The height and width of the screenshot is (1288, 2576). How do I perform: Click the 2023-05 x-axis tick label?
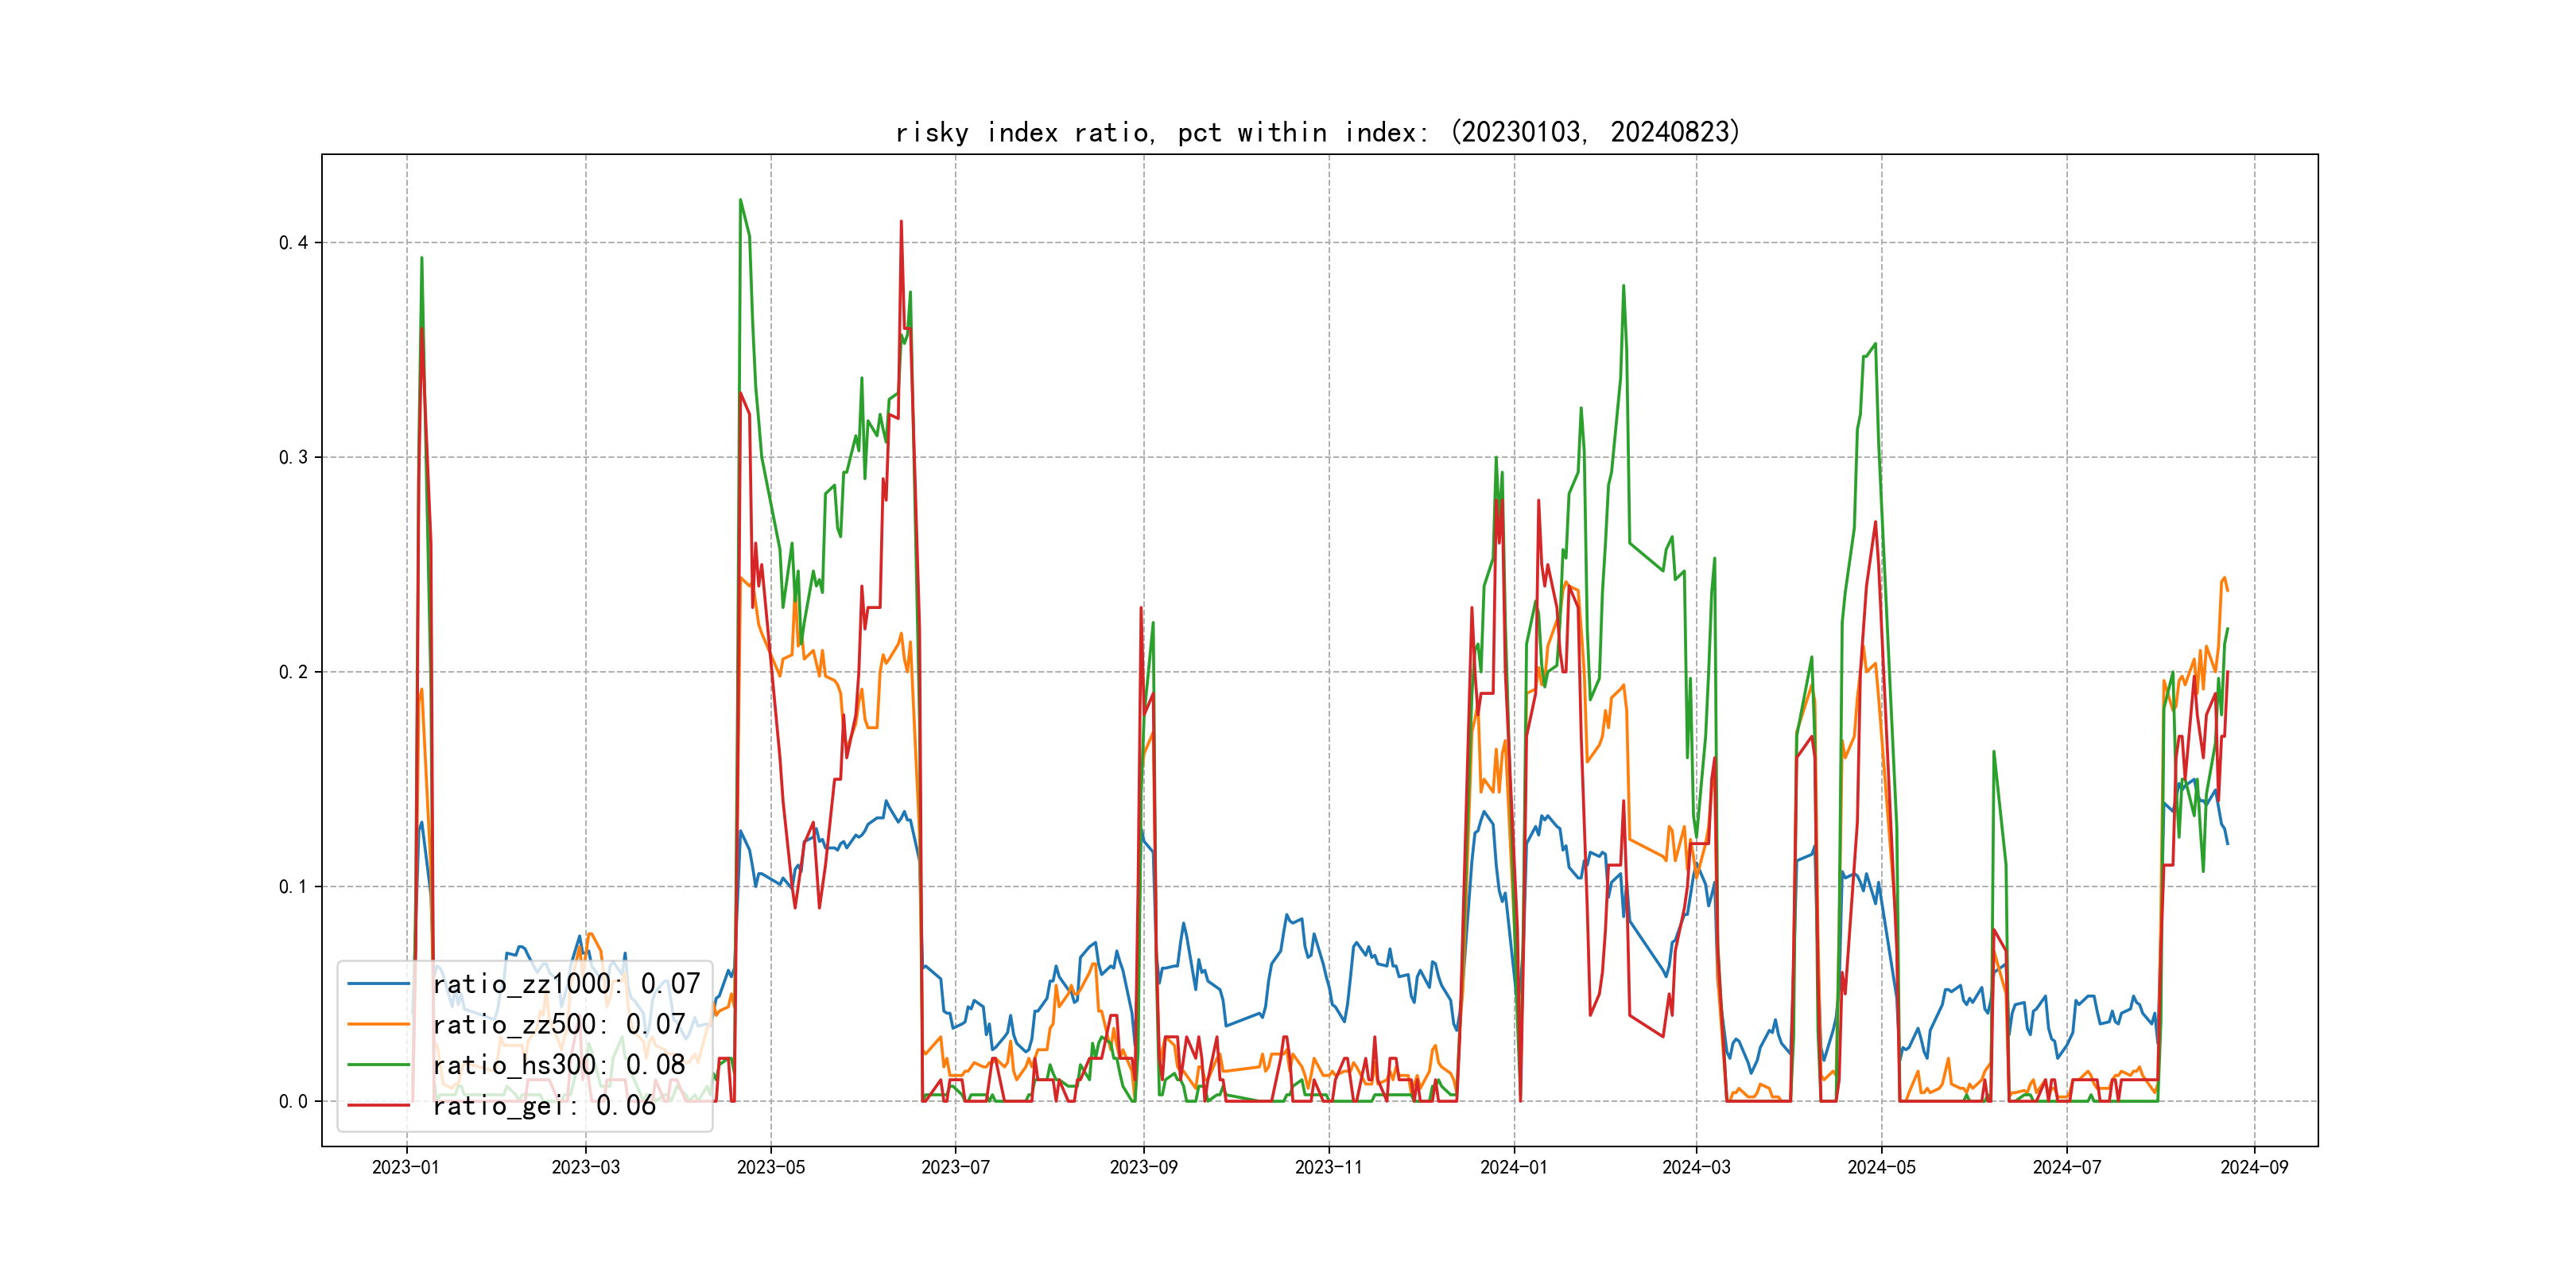coord(771,1168)
